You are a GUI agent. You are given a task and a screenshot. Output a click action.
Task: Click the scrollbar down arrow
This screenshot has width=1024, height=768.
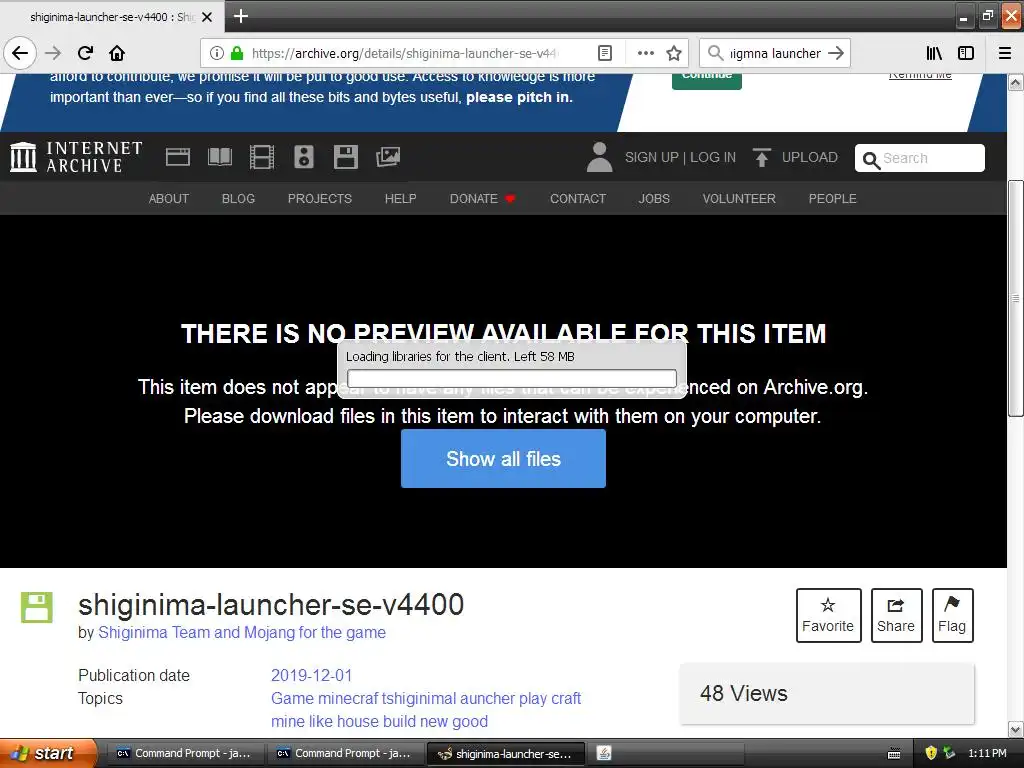(x=1015, y=729)
